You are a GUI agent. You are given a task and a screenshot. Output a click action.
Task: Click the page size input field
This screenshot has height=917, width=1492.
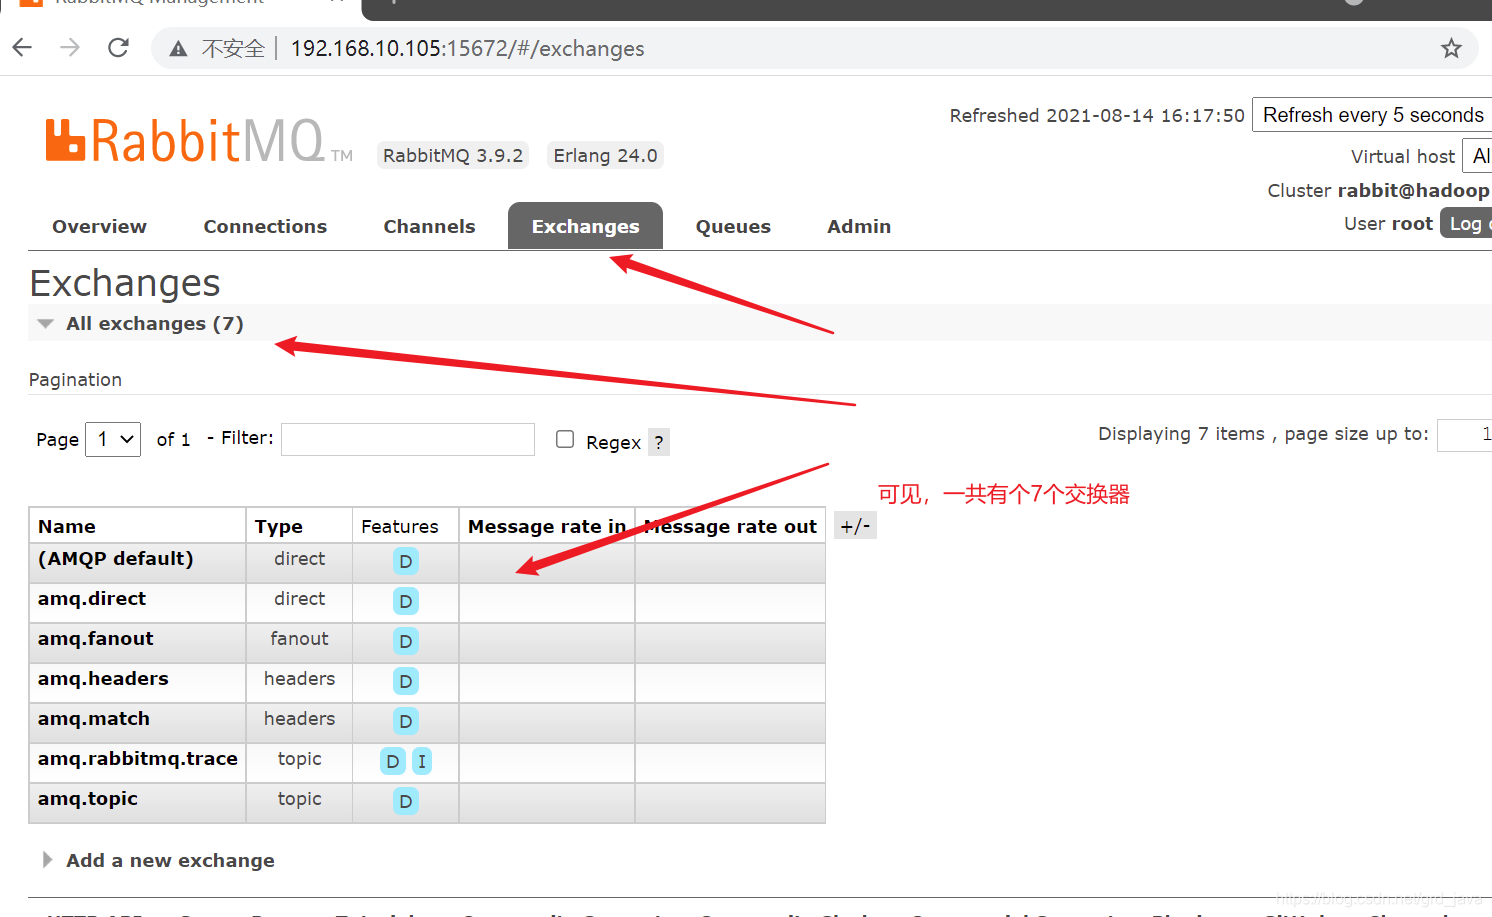pyautogui.click(x=1464, y=435)
